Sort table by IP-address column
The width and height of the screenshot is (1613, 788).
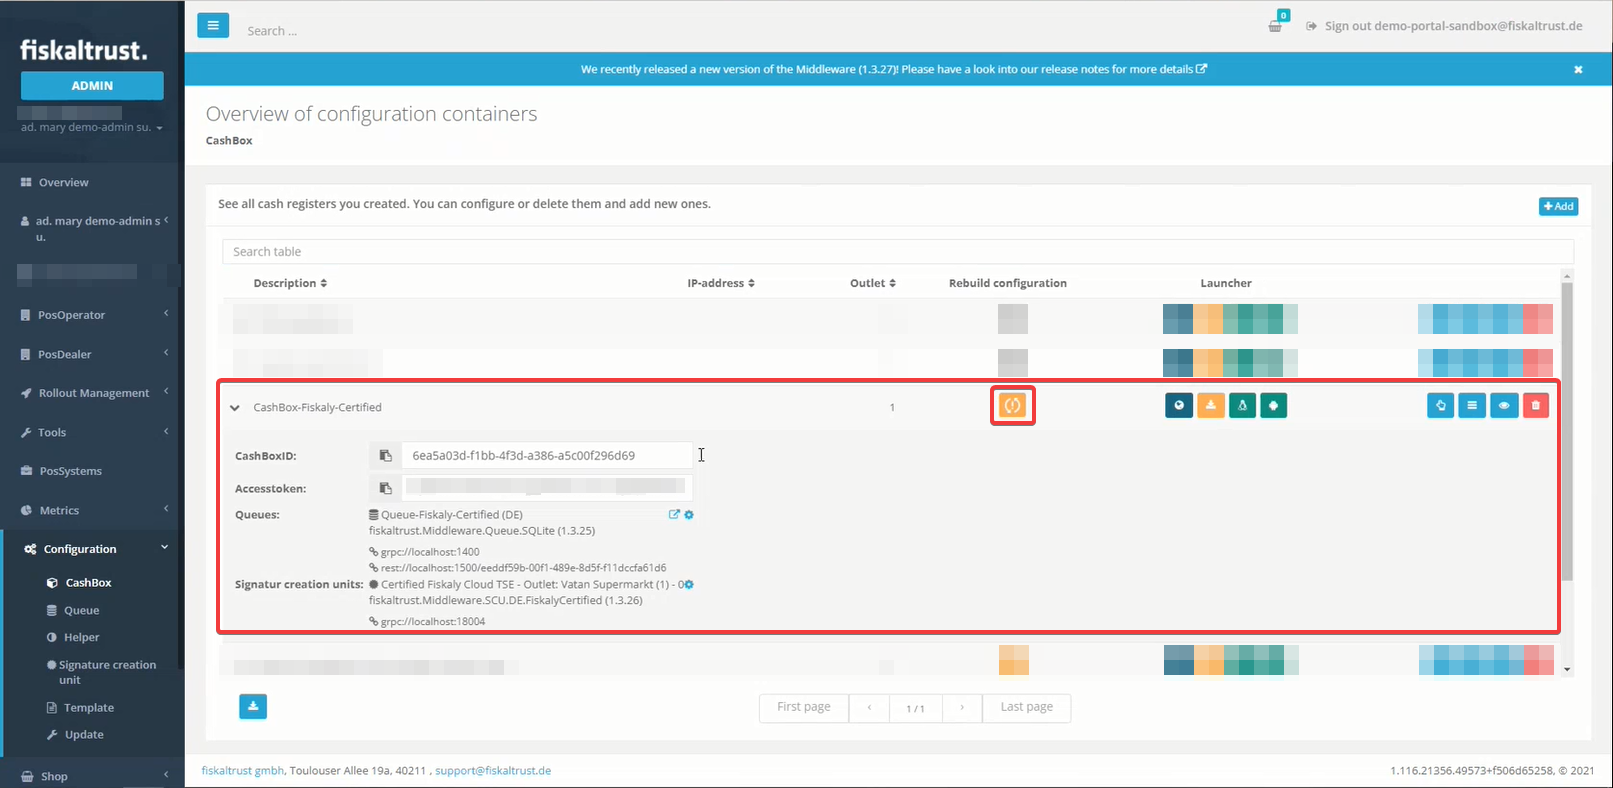[x=721, y=284]
